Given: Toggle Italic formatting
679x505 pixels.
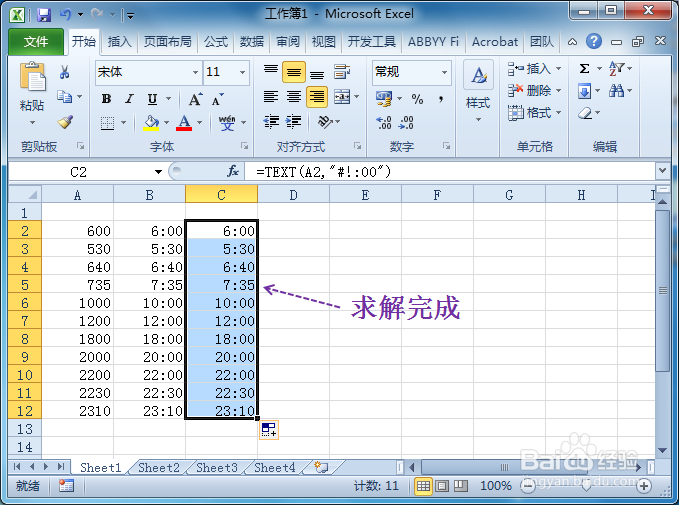Looking at the screenshot, I should [129, 99].
